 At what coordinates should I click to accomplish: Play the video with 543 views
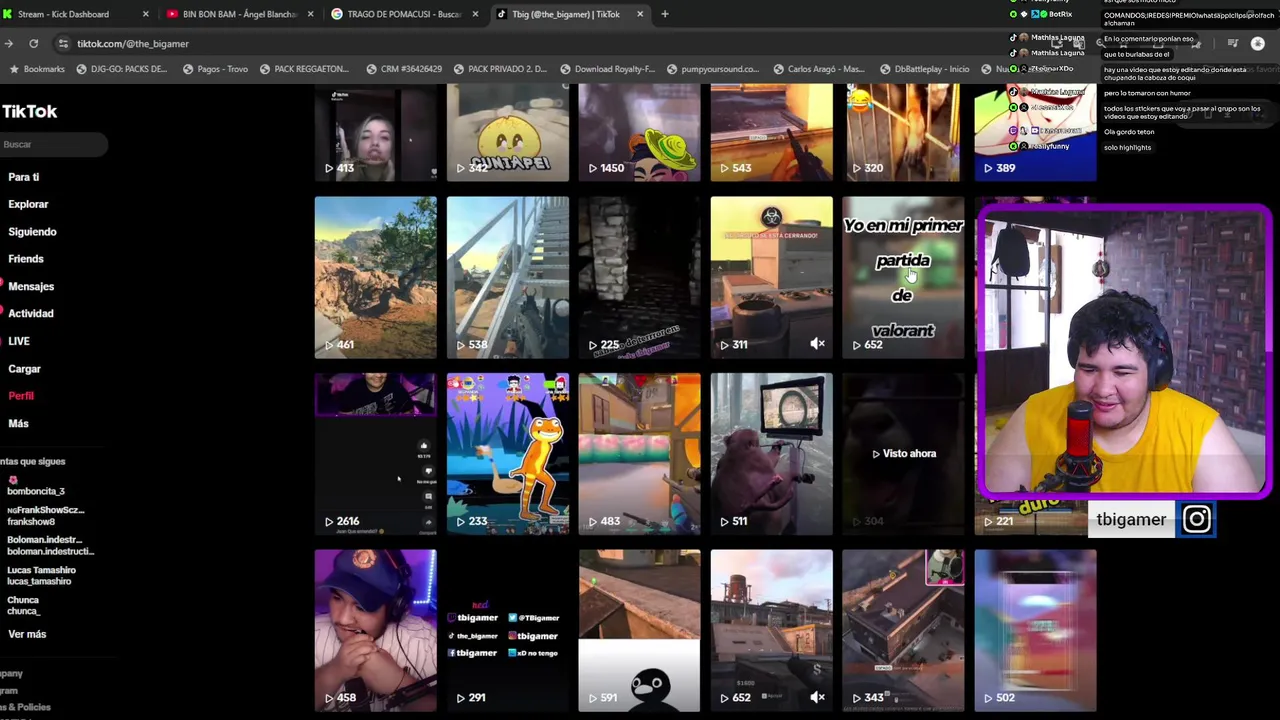point(771,132)
